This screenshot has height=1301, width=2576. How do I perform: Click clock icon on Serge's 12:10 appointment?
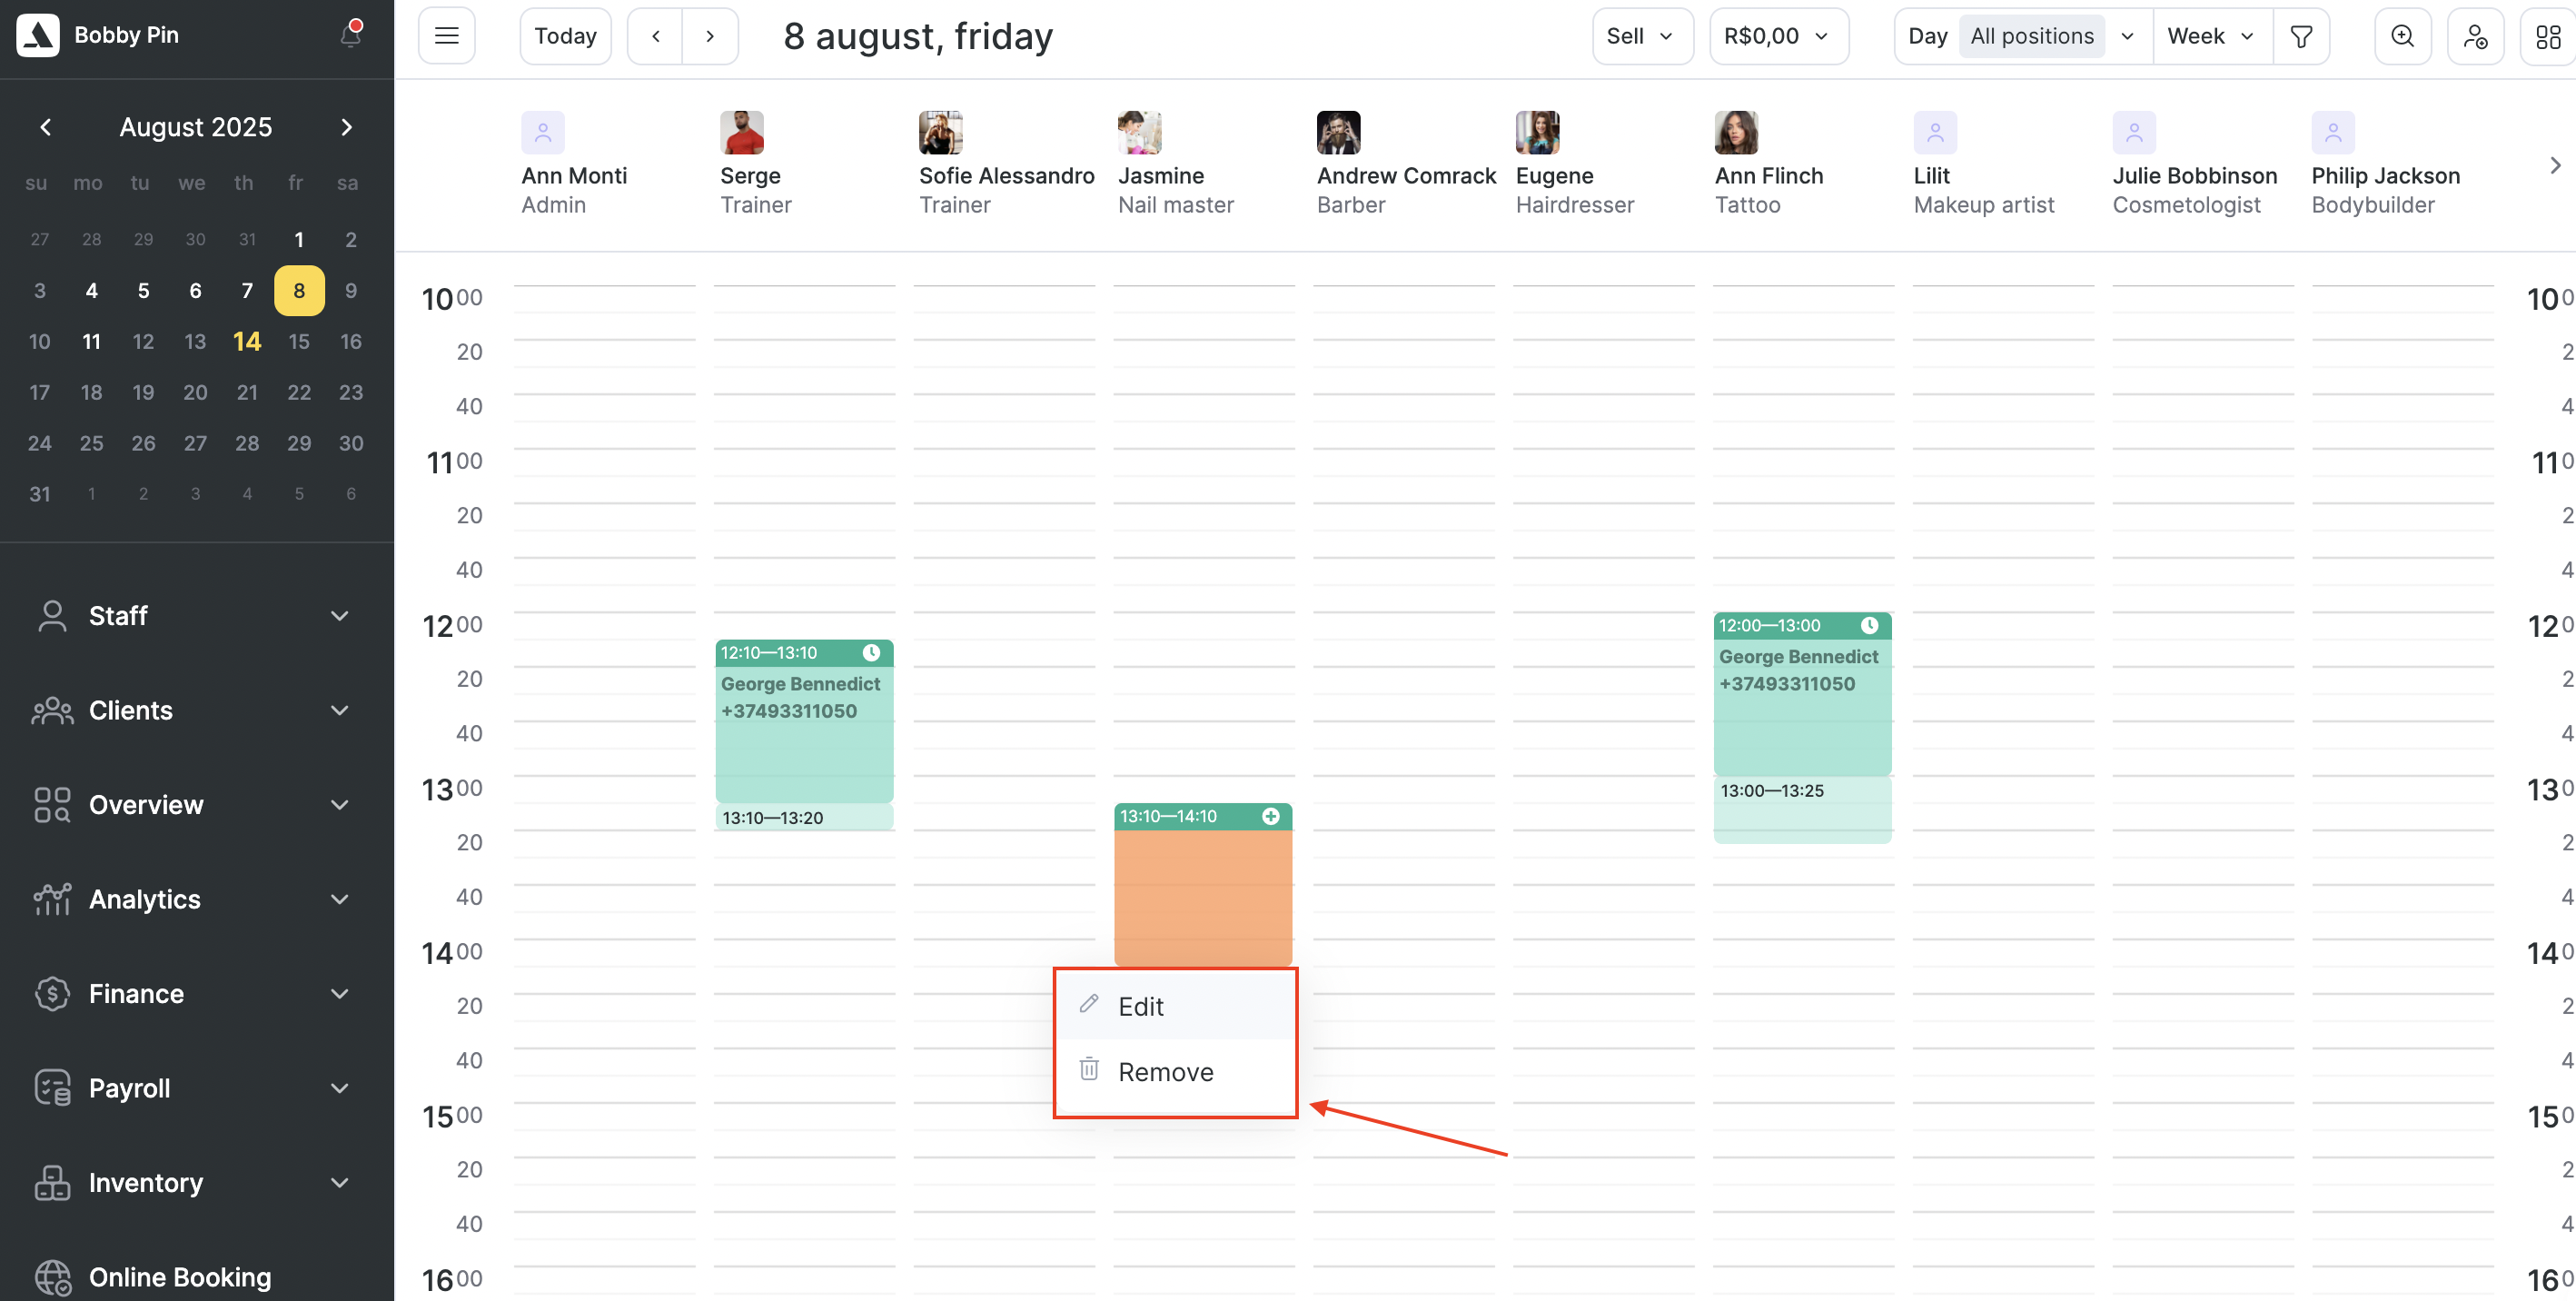(x=871, y=652)
